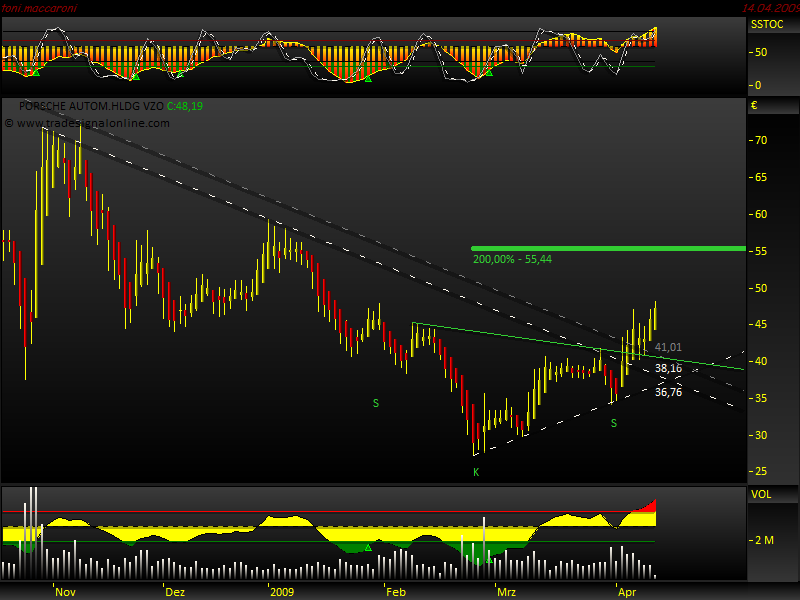Image resolution: width=800 pixels, height=600 pixels.
Task: Click the 60 price axis value
Action: pyautogui.click(x=761, y=214)
